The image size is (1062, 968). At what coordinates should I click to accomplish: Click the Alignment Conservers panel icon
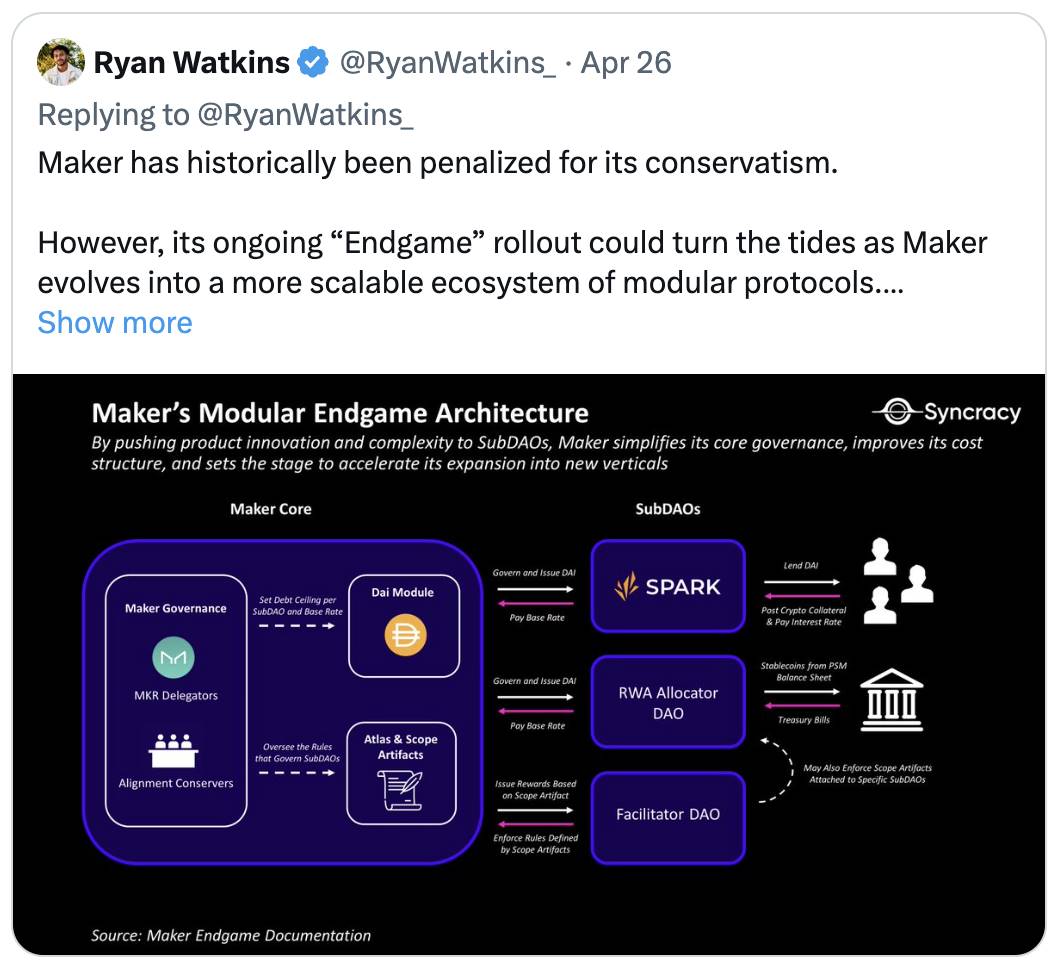[x=173, y=751]
